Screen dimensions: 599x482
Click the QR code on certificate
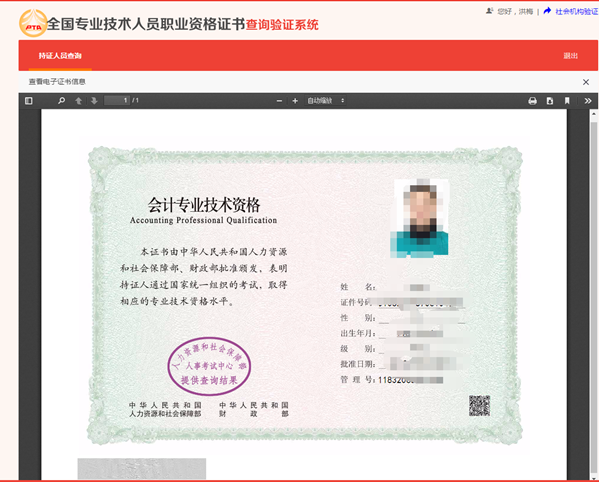(x=479, y=406)
